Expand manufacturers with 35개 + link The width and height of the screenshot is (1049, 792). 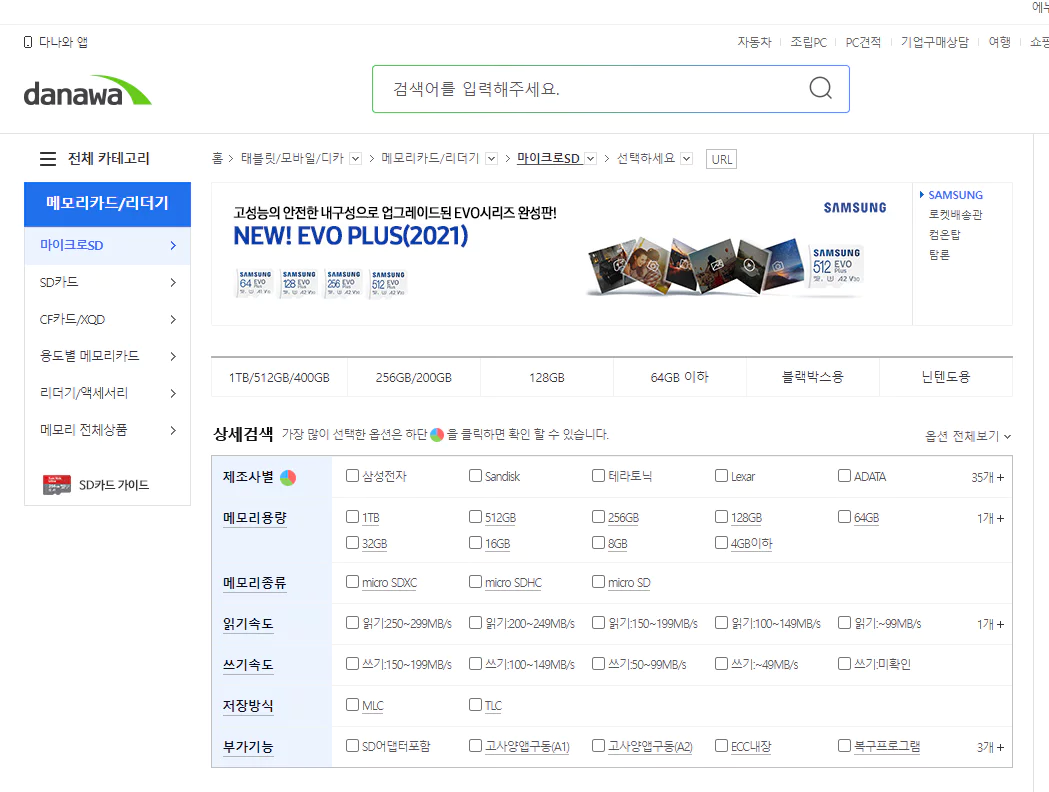pyautogui.click(x=987, y=478)
